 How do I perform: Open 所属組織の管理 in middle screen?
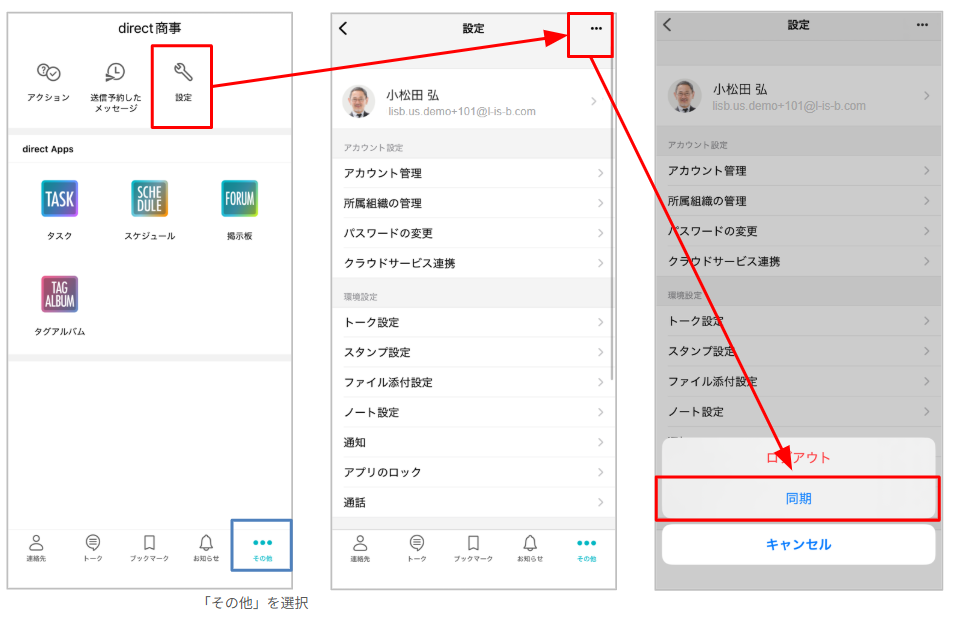pos(473,203)
